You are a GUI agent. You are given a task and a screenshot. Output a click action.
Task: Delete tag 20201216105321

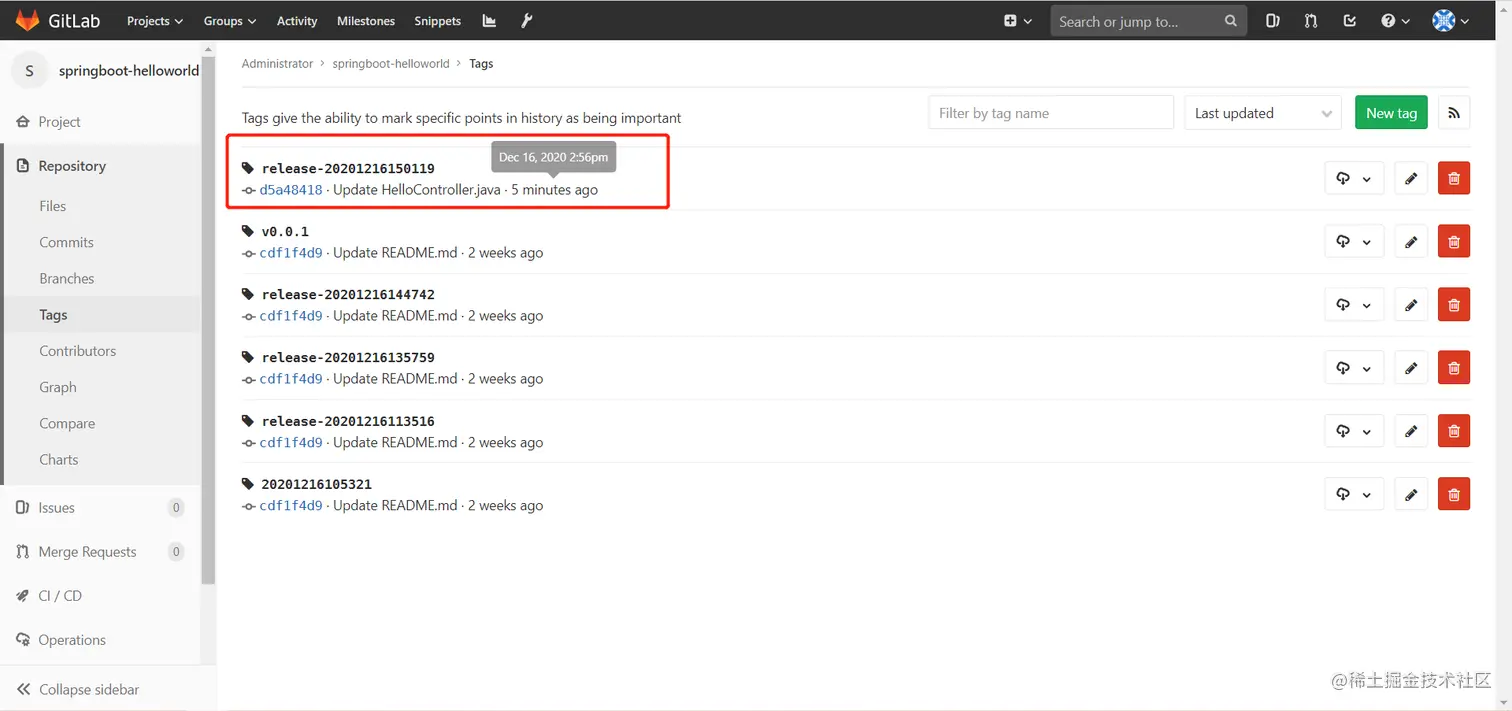pyautogui.click(x=1454, y=494)
